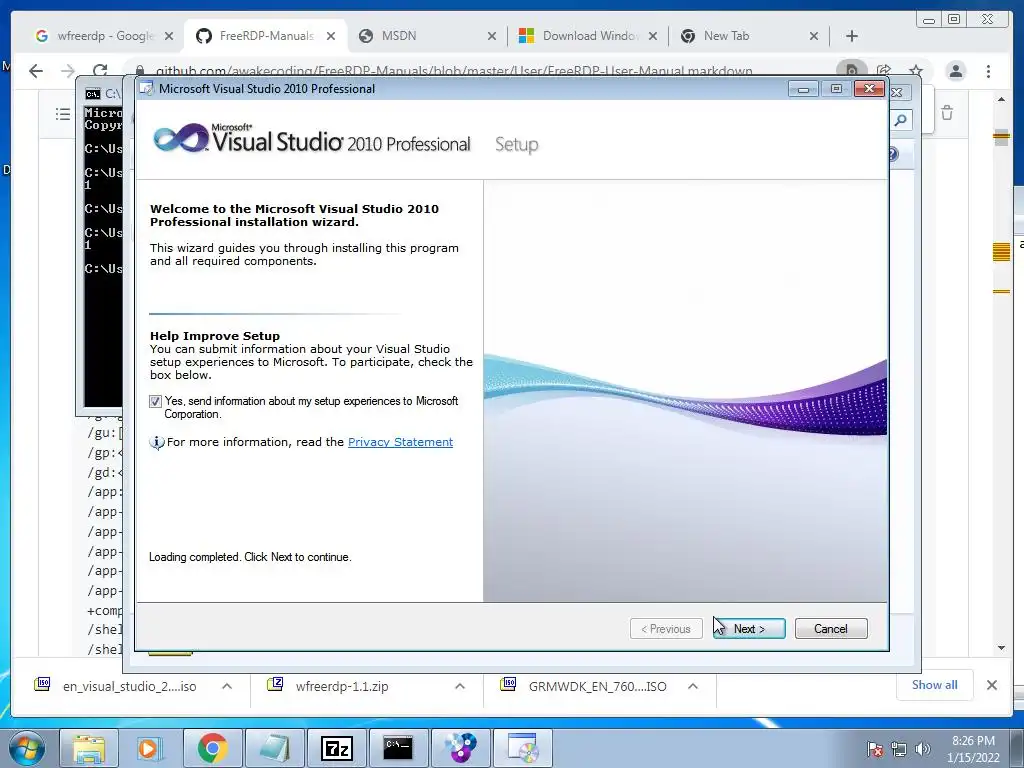Open the Privacy Statement link
The width and height of the screenshot is (1024, 768).
click(x=400, y=442)
